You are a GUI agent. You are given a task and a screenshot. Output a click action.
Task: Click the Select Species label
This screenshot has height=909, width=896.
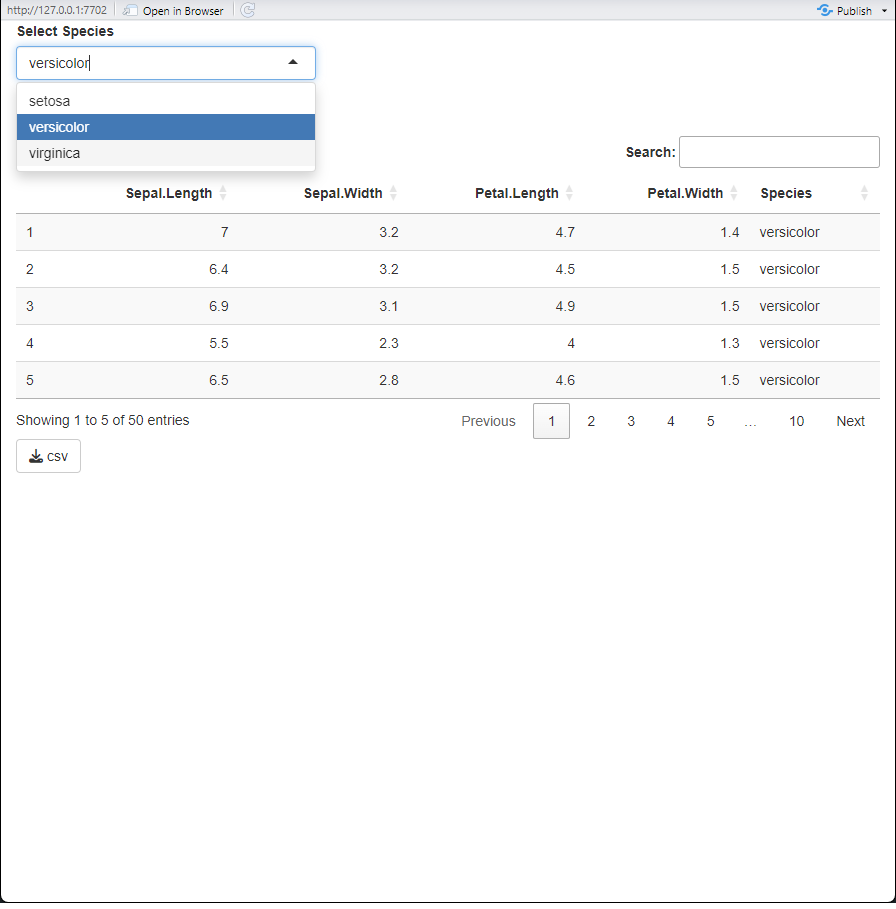coord(65,31)
